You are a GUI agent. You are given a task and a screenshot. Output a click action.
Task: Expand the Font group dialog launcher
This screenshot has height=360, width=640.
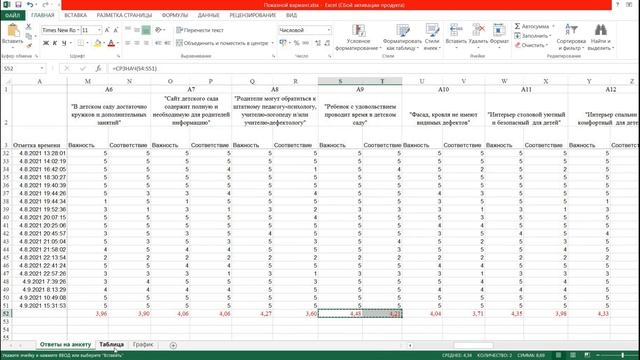click(x=118, y=56)
